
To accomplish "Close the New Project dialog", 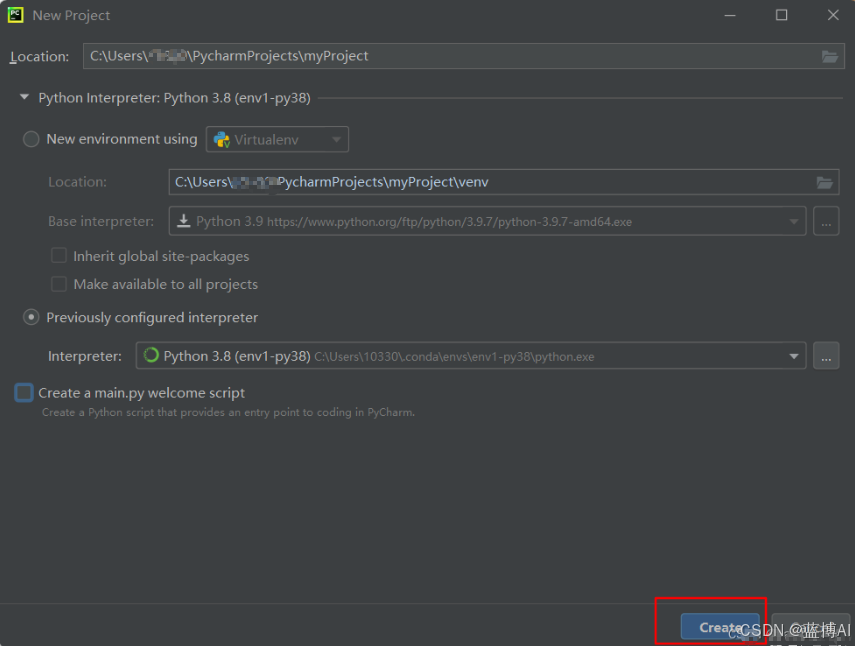I will (833, 15).
